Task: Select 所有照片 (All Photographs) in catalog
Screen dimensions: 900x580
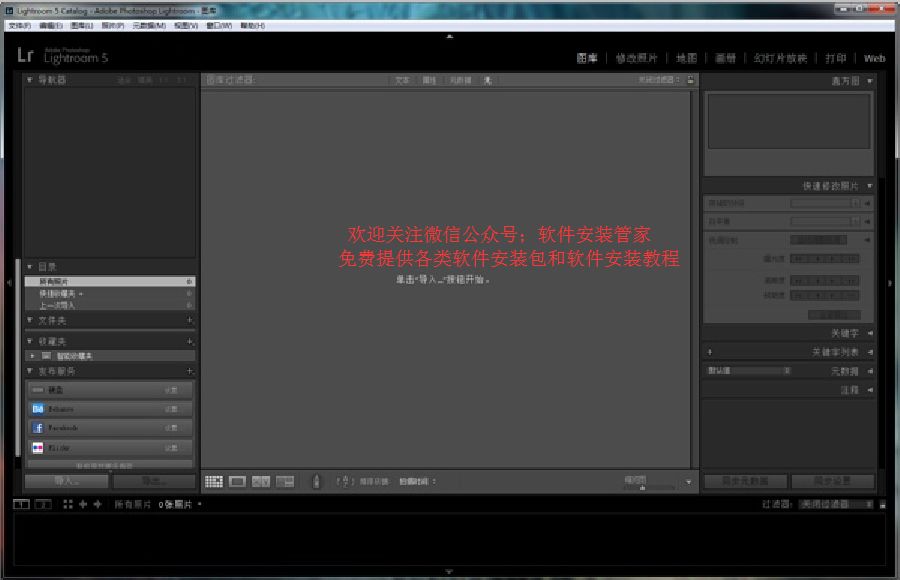Action: click(x=108, y=282)
